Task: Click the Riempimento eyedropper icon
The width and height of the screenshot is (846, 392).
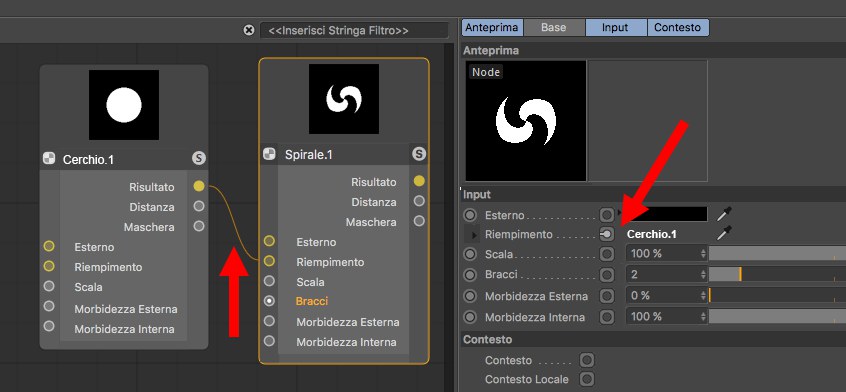Action: point(724,233)
